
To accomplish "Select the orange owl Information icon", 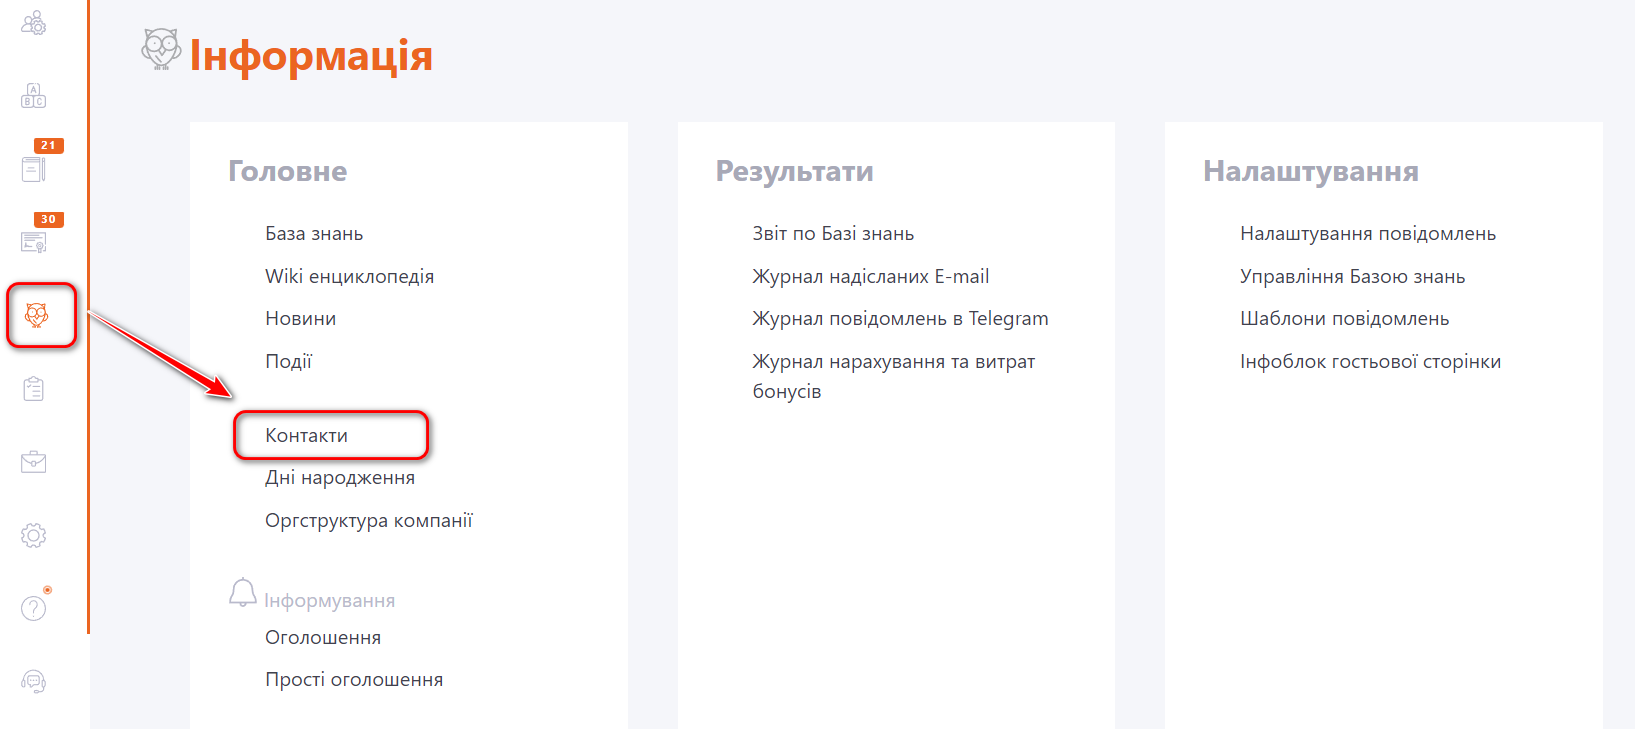I will [x=37, y=315].
